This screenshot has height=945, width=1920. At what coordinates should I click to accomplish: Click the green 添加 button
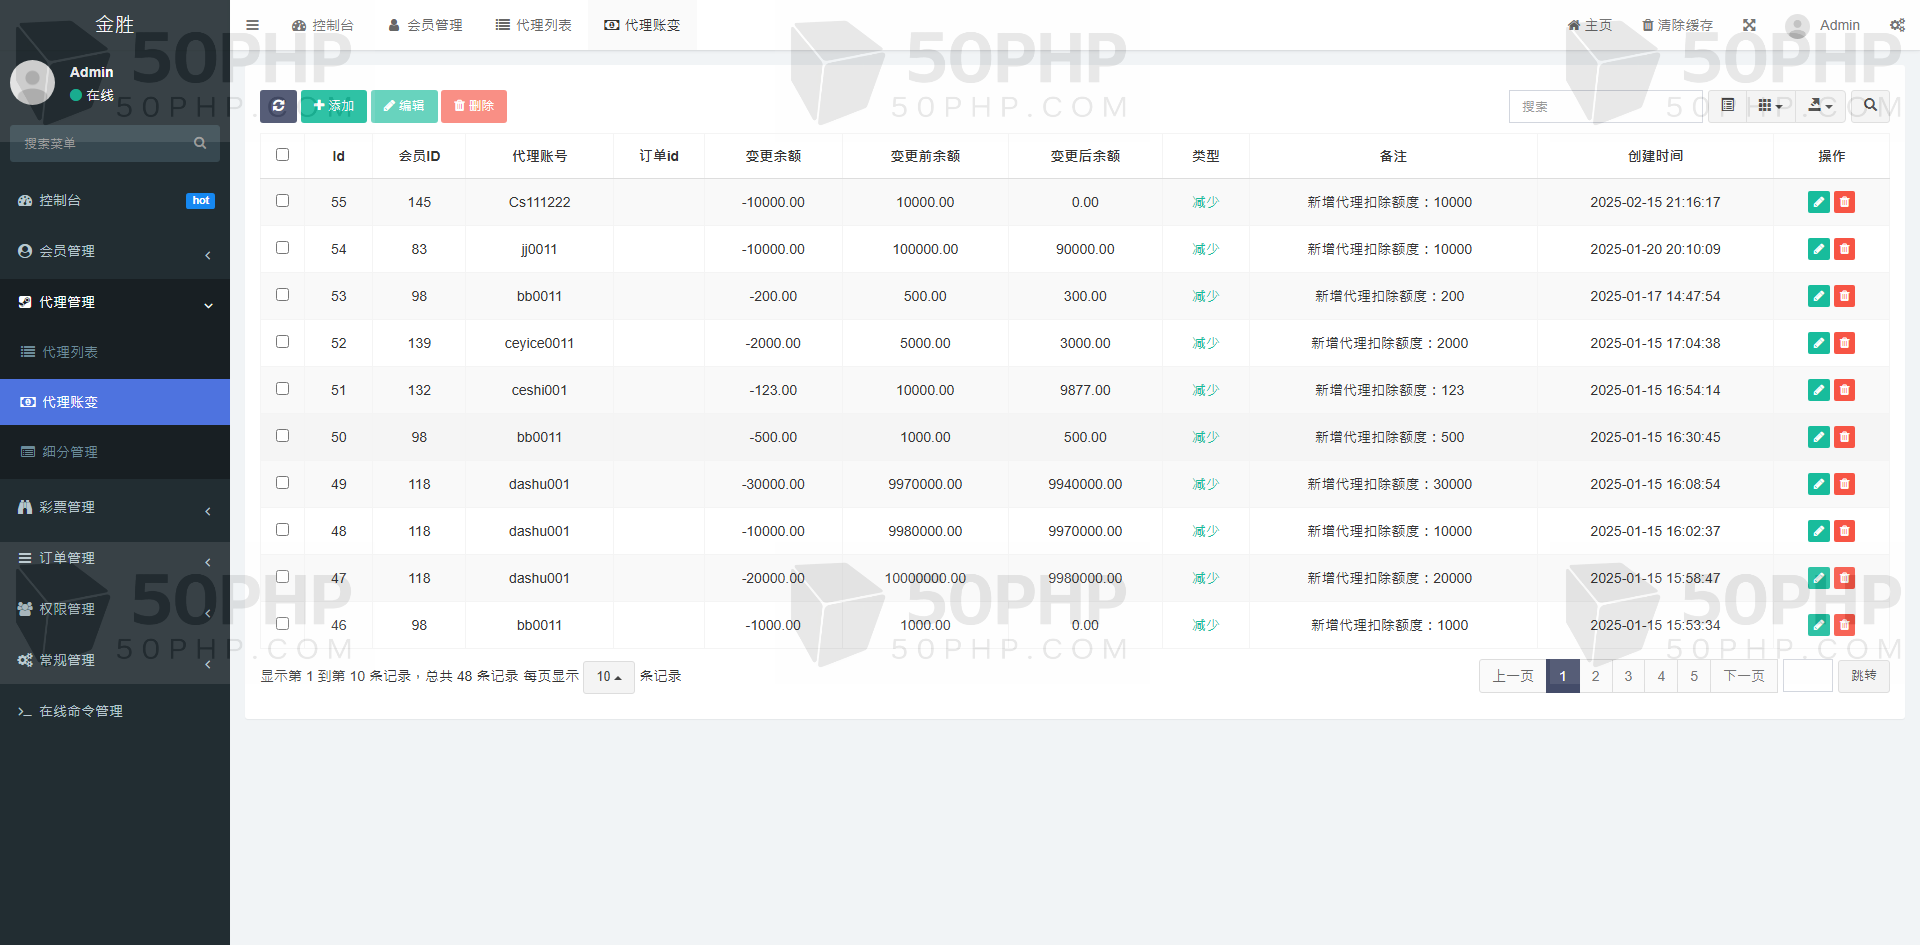coord(334,106)
